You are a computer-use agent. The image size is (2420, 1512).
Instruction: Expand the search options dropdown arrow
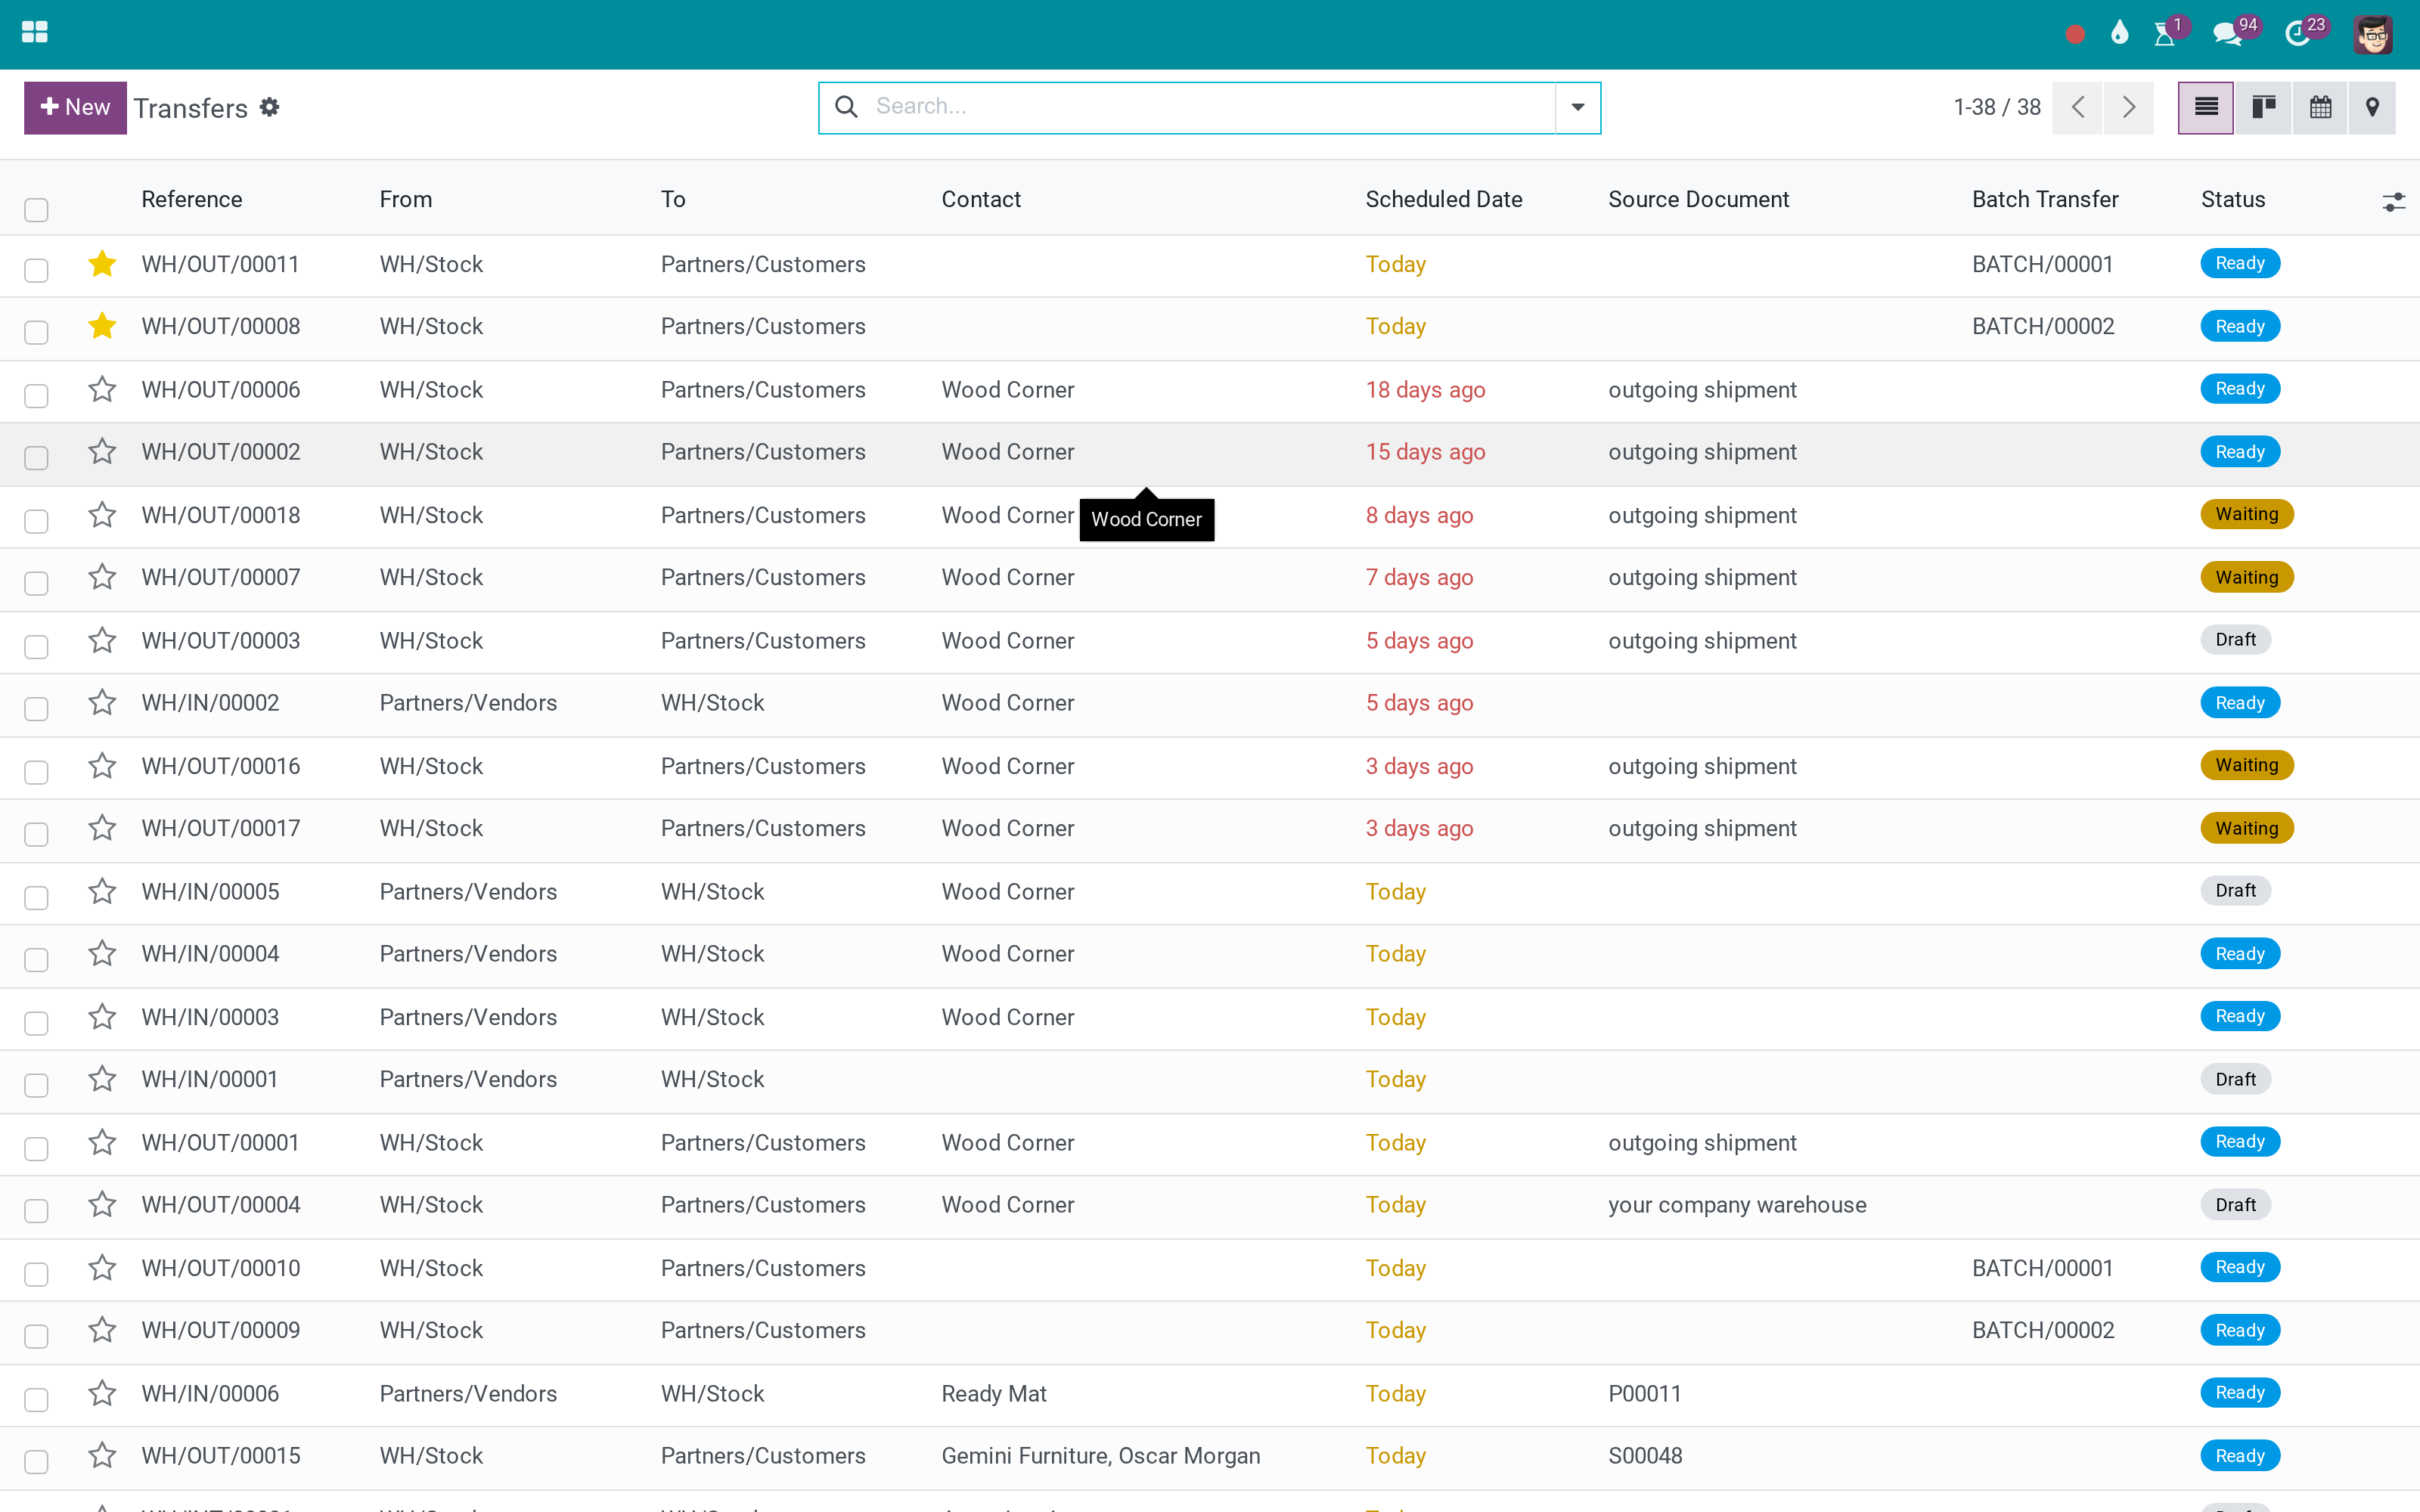tap(1577, 107)
